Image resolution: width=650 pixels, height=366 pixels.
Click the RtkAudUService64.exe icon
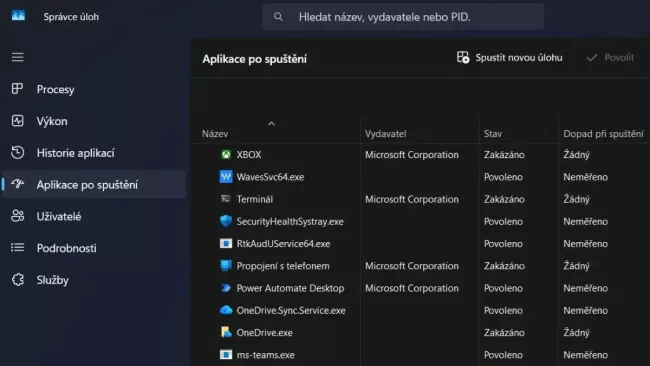click(226, 243)
